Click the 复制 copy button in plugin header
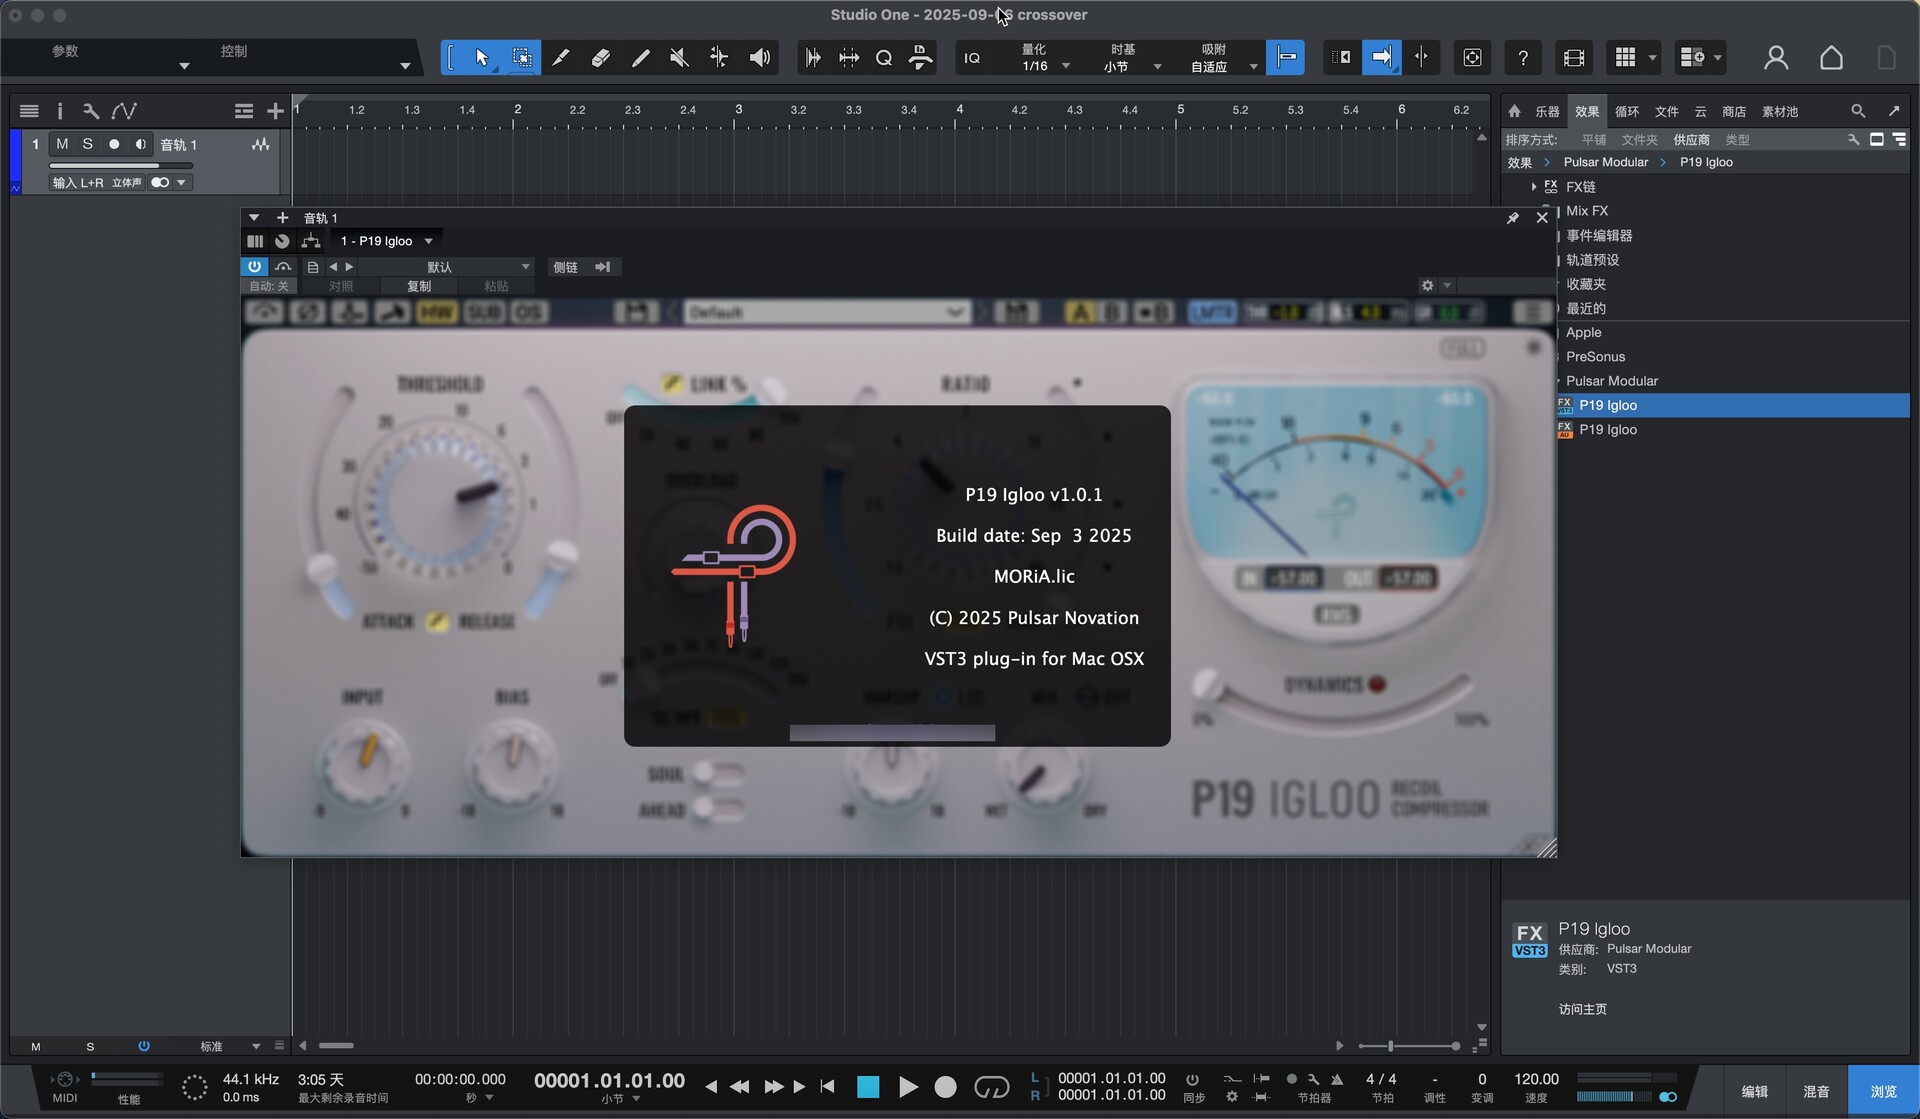This screenshot has height=1119, width=1920. click(x=419, y=286)
